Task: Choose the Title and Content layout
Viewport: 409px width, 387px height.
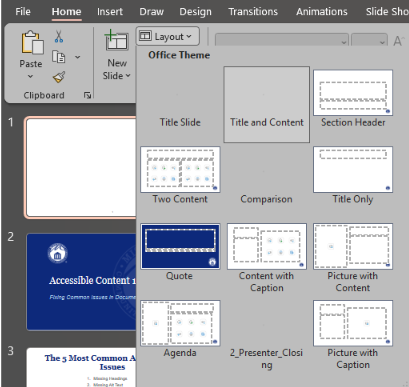Action: click(x=267, y=104)
